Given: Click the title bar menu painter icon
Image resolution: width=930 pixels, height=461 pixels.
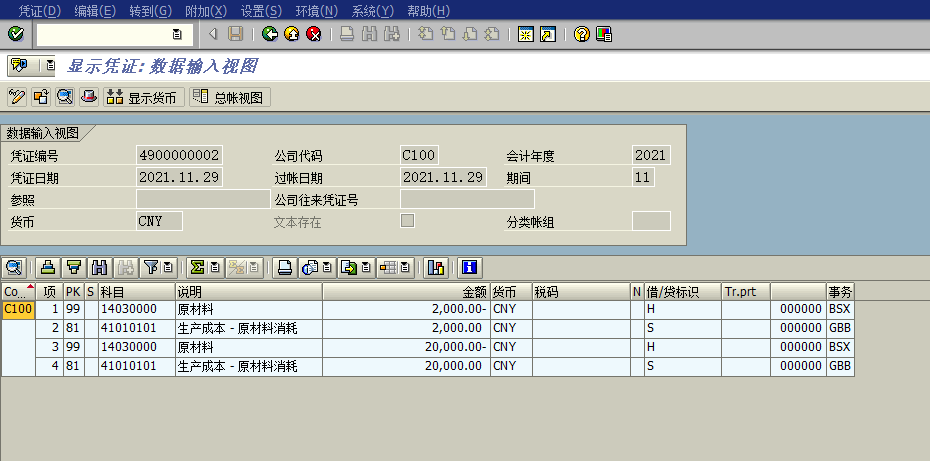Looking at the screenshot, I should point(20,65).
